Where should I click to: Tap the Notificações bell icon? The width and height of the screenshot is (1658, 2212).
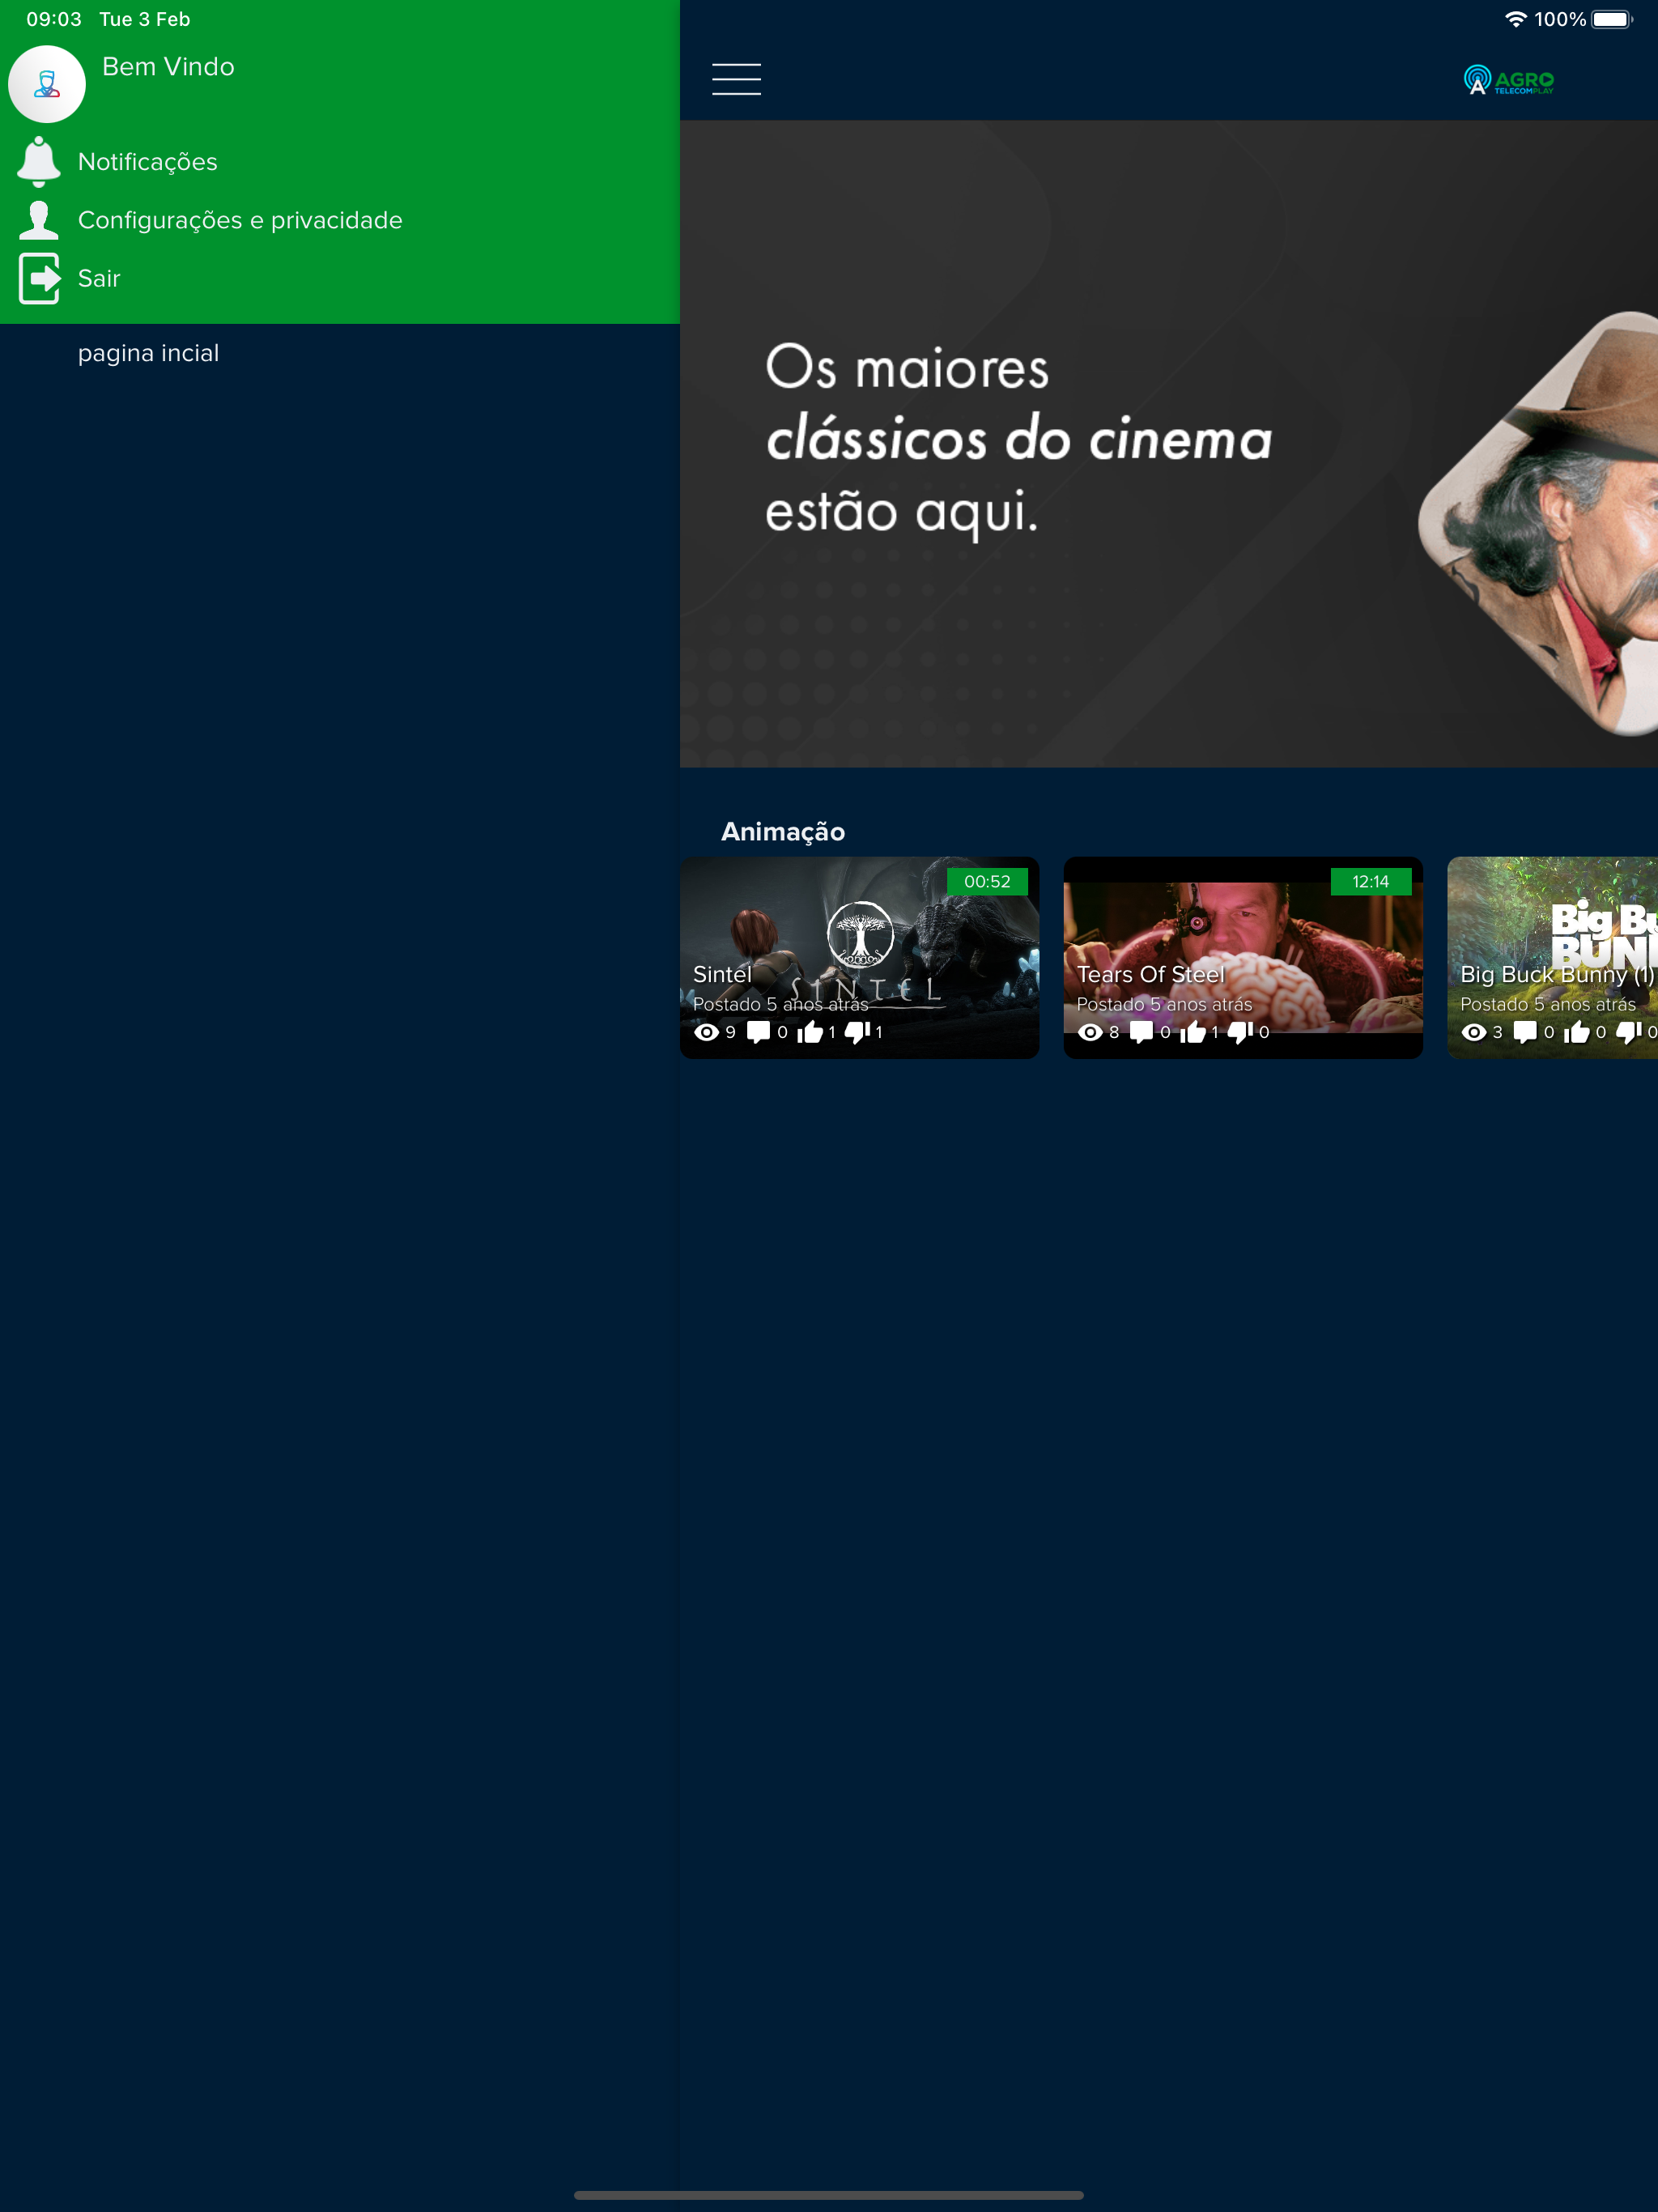[x=39, y=161]
